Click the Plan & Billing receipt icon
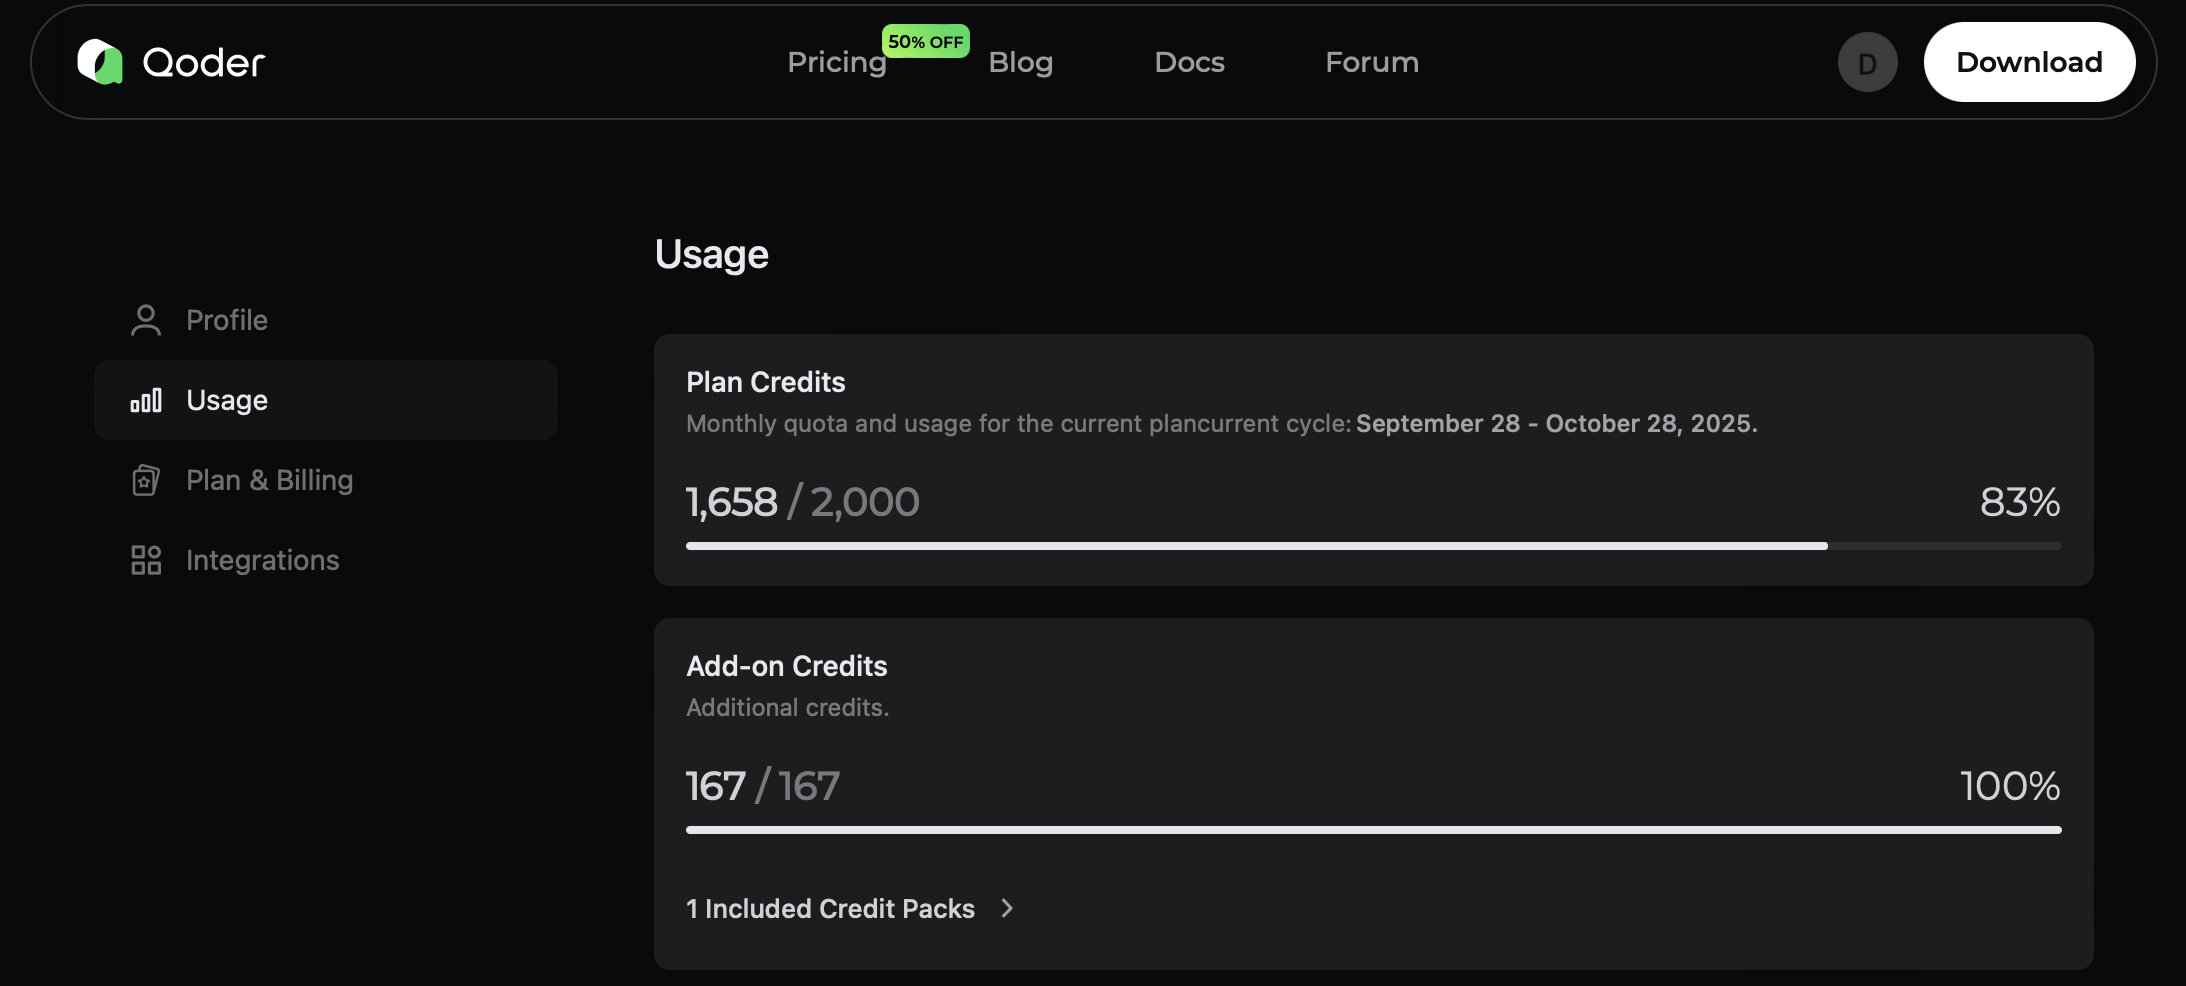The image size is (2186, 986). tap(146, 480)
